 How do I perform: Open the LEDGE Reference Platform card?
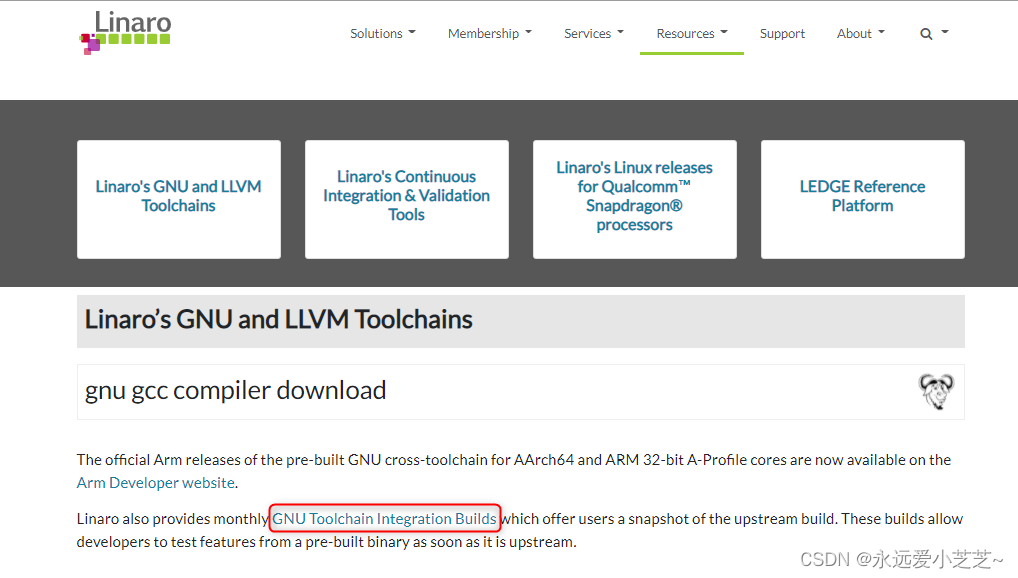(862, 199)
